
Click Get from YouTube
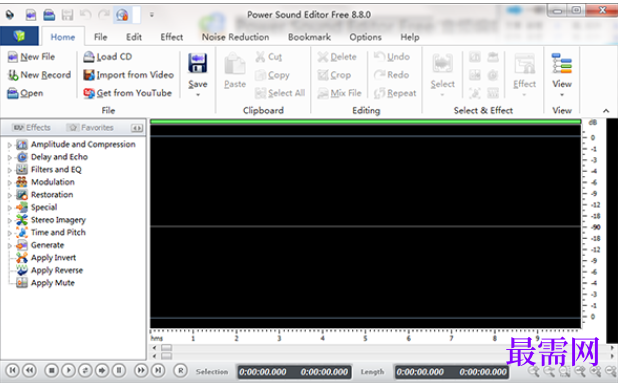click(x=127, y=93)
